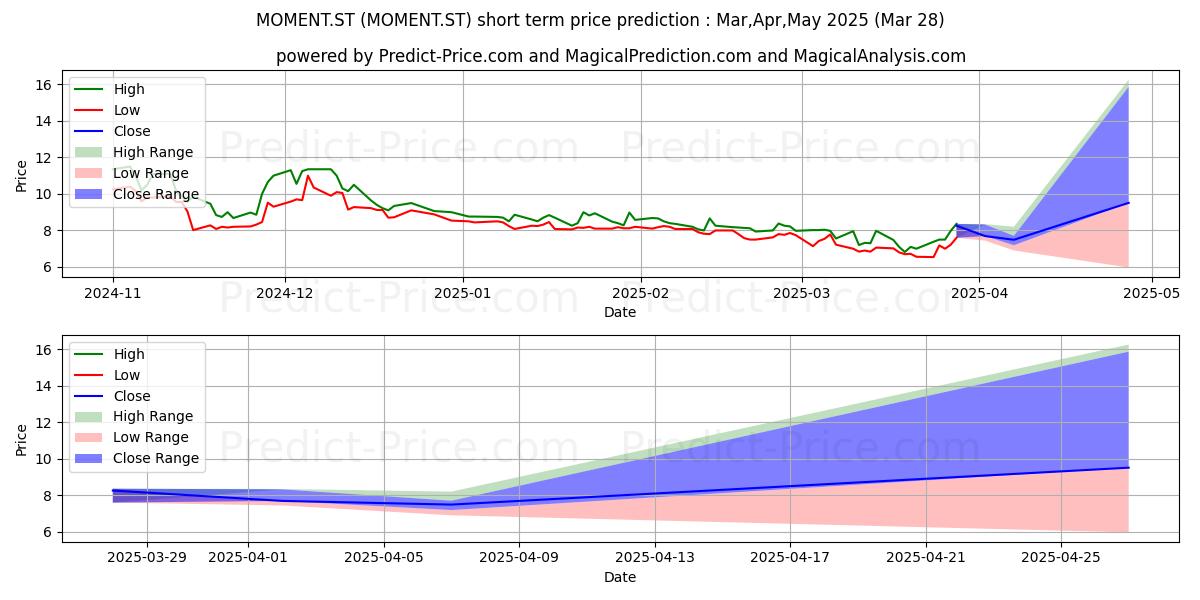Viewport: 1200px width, 600px height.
Task: Click the 2025-04-25 date tick label
Action: coord(1061,559)
